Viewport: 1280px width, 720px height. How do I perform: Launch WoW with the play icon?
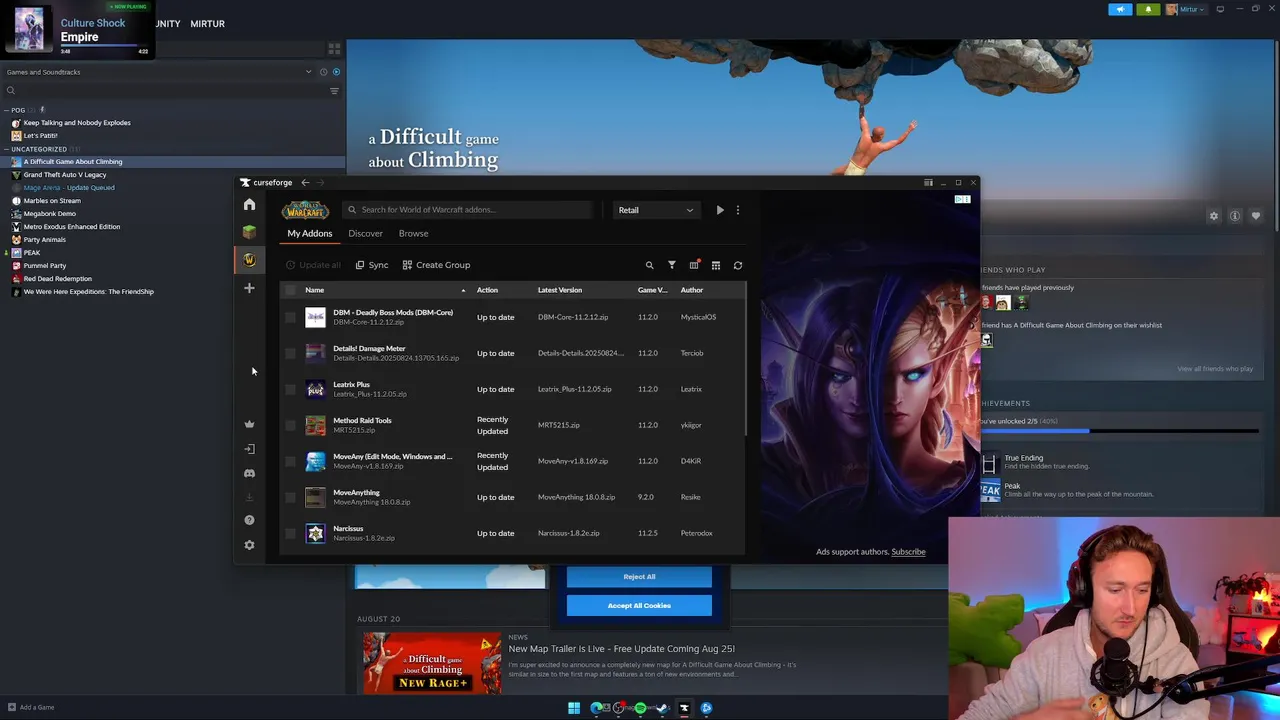tap(720, 210)
